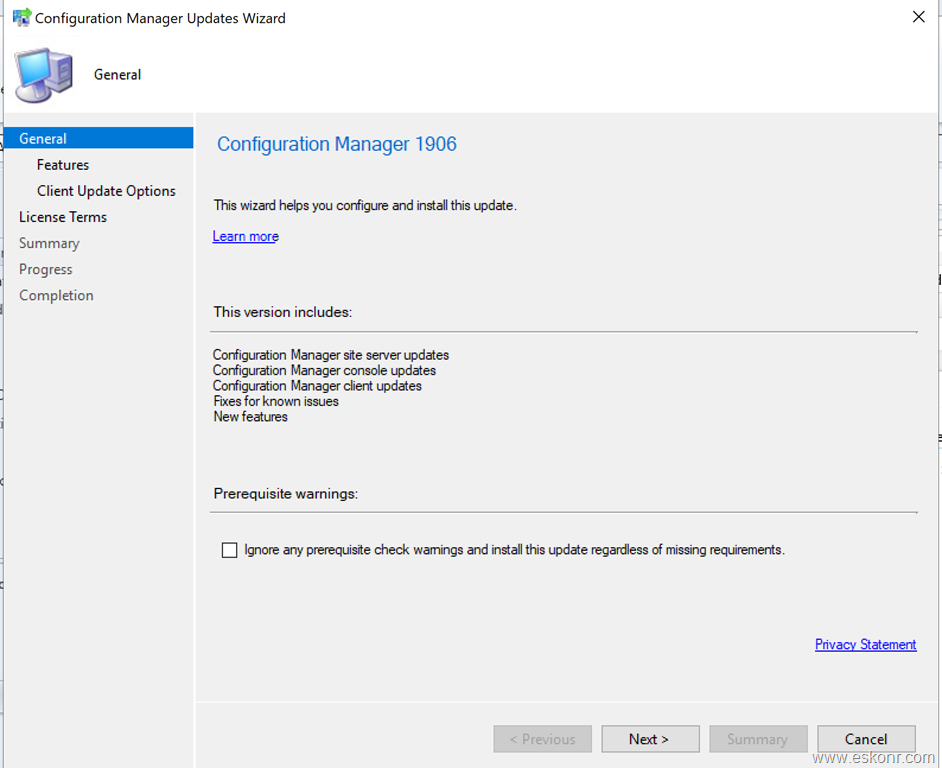Enable ignore prerequisite check warnings
The image size is (942, 768).
coord(229,550)
